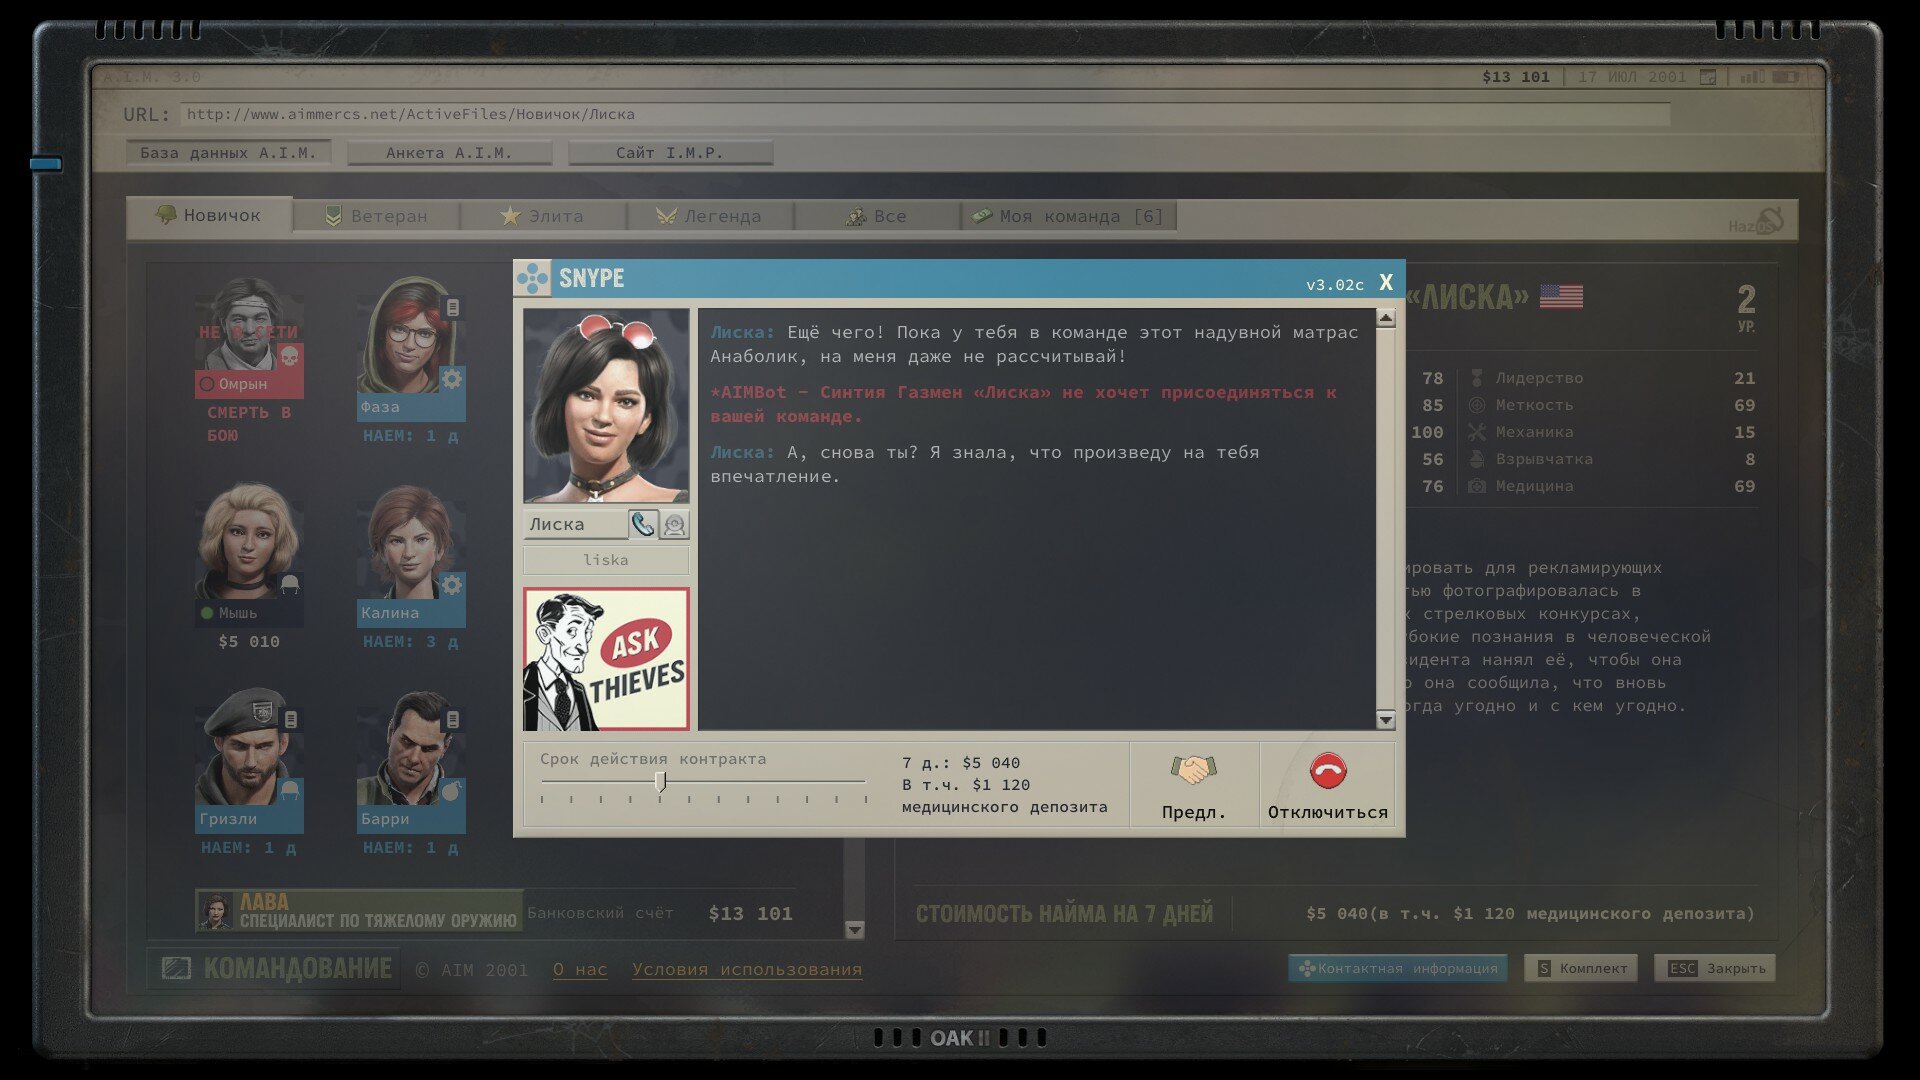Follow the Условия использования link

pyautogui.click(x=747, y=969)
